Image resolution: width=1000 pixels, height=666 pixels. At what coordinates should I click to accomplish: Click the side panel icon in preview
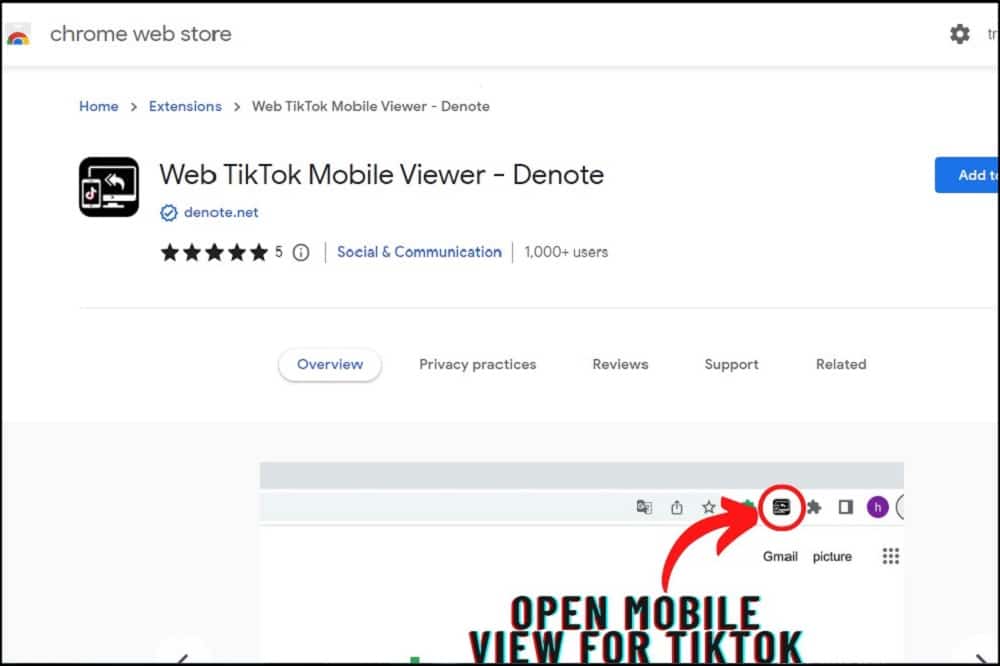click(846, 507)
